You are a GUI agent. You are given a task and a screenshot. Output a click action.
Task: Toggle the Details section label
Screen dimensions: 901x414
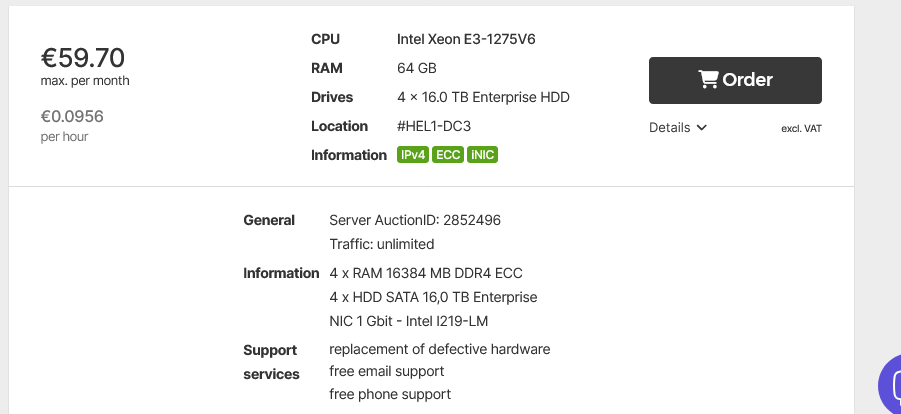point(669,128)
